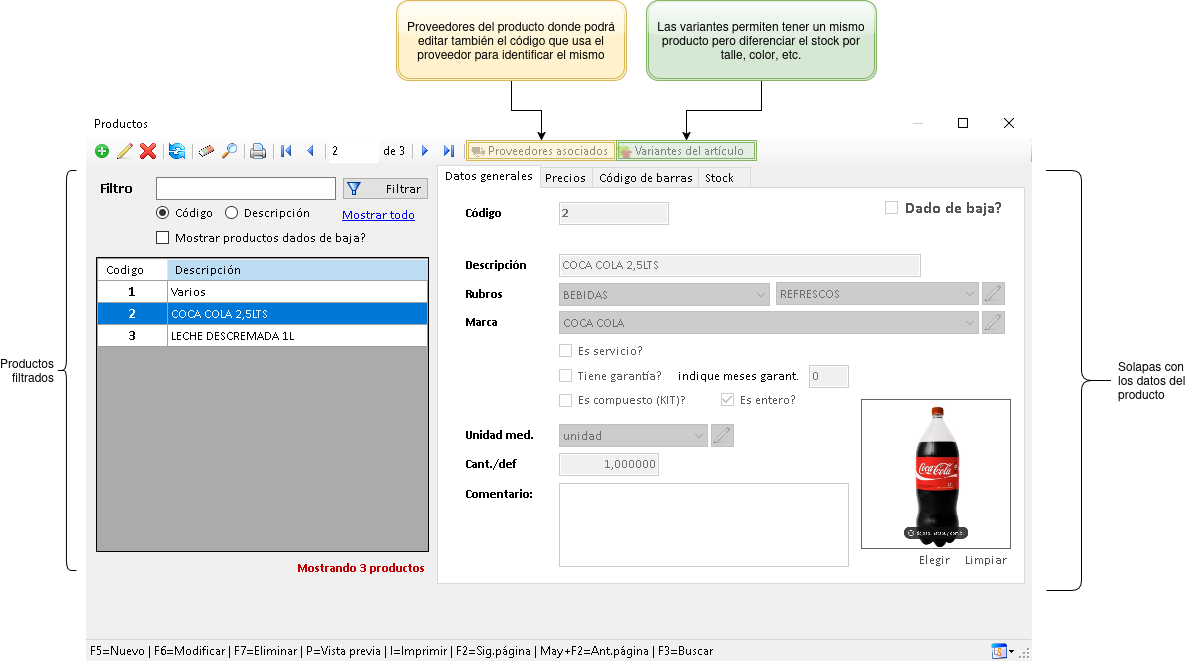Open the COCA COLA marca dropdown
The width and height of the screenshot is (1190, 662).
[969, 323]
